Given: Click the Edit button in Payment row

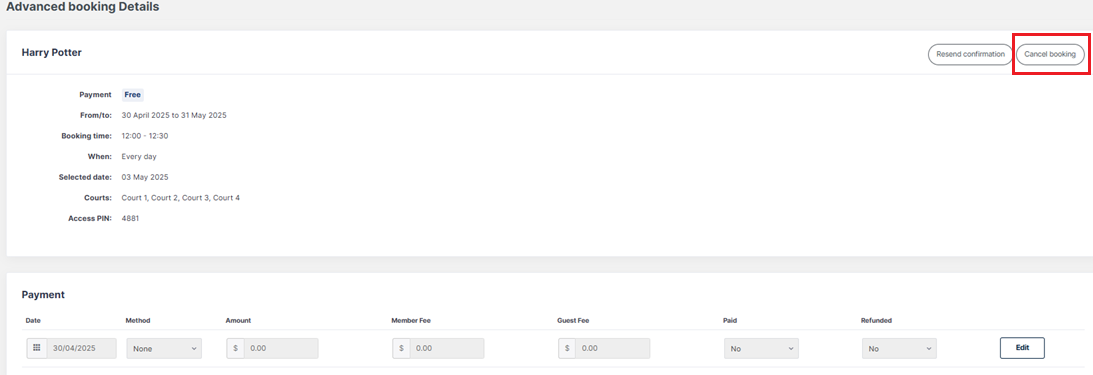Looking at the screenshot, I should coord(1022,347).
